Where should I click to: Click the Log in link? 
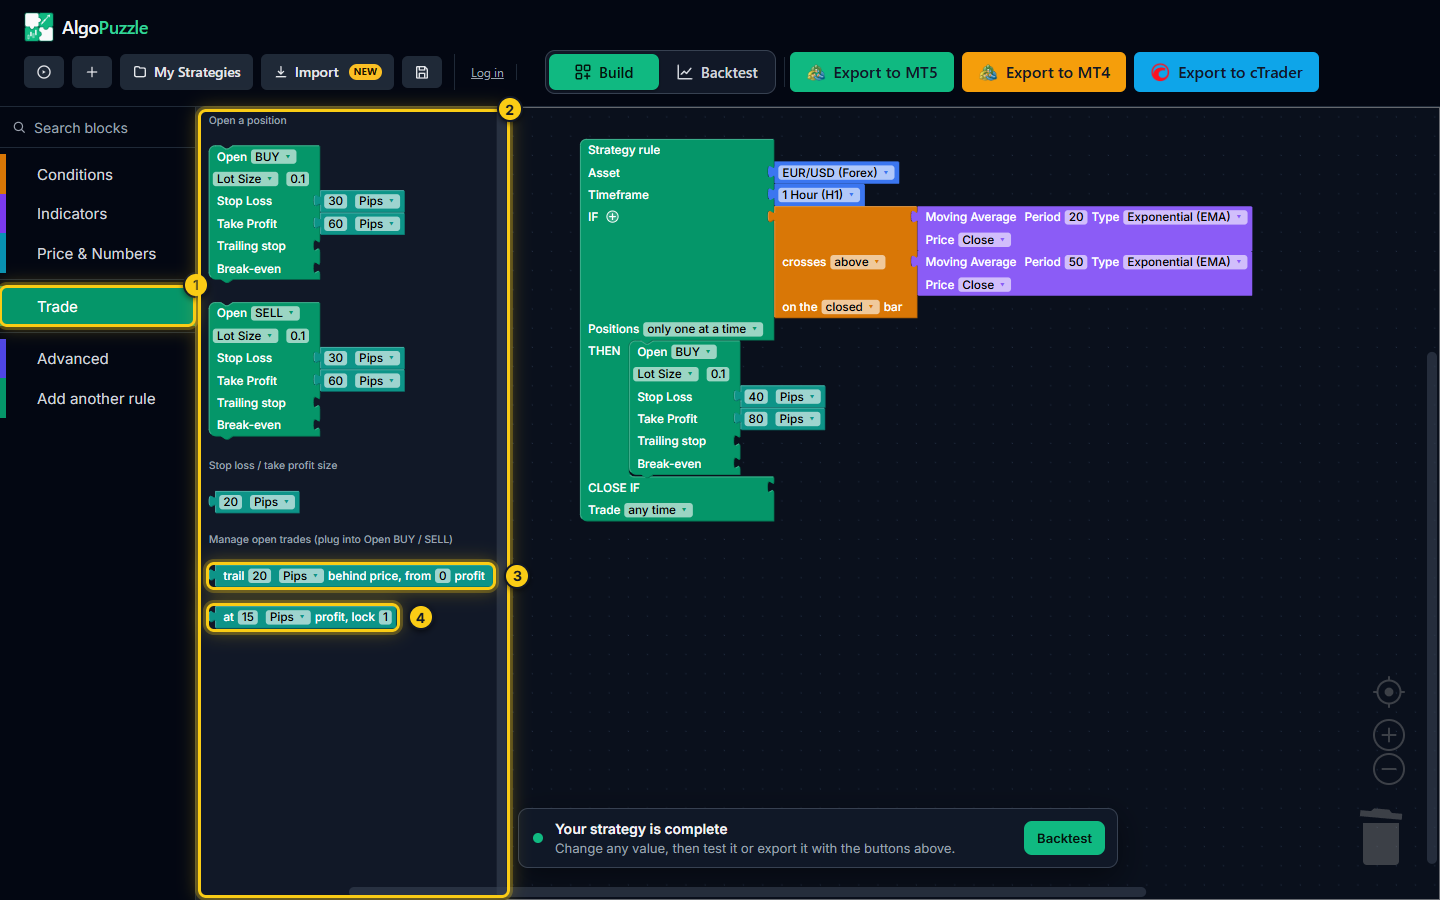tap(487, 73)
